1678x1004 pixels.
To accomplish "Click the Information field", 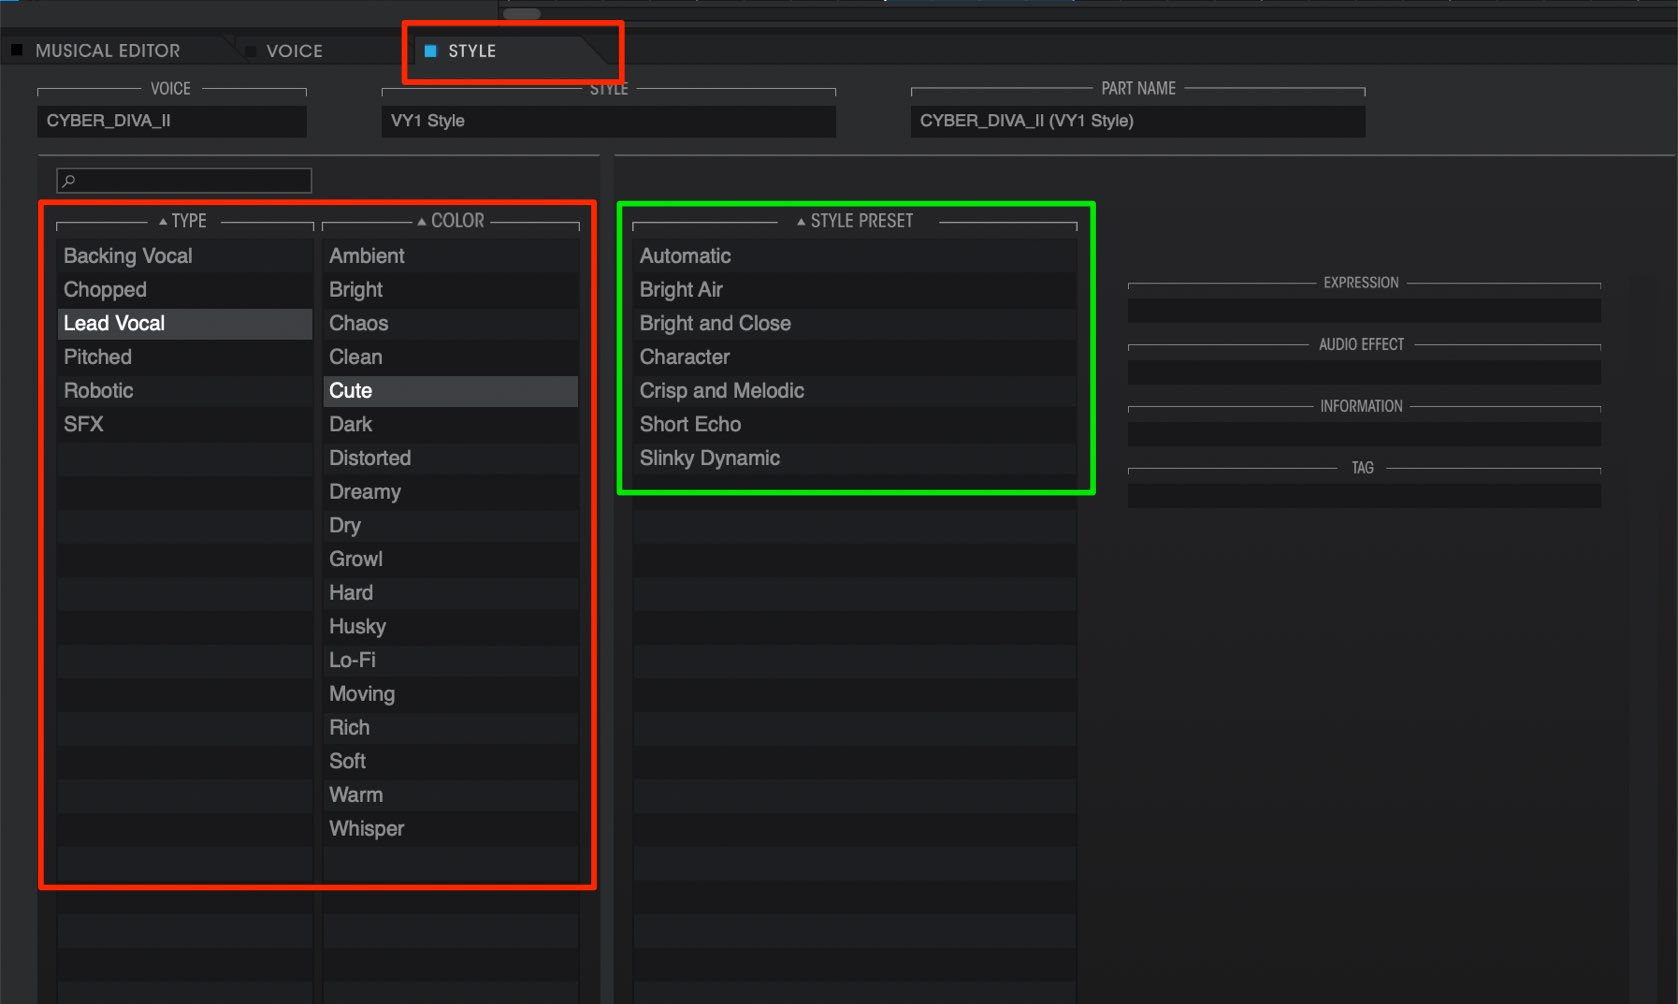I will (1364, 434).
